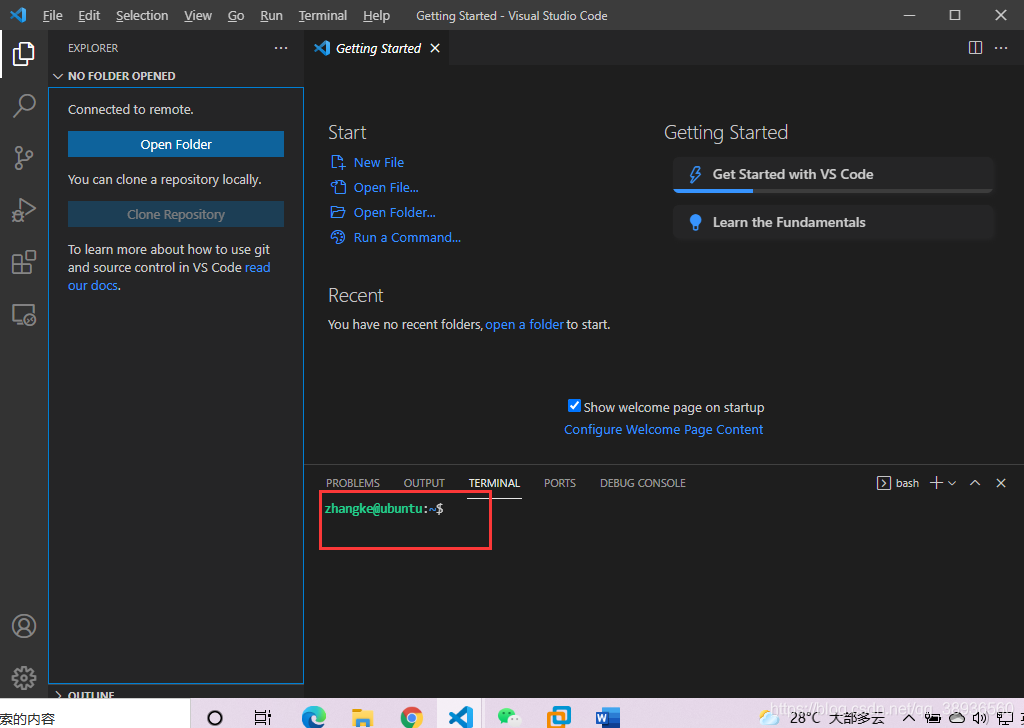Image resolution: width=1024 pixels, height=728 pixels.
Task: Open Task View on taskbar
Action: (x=263, y=718)
